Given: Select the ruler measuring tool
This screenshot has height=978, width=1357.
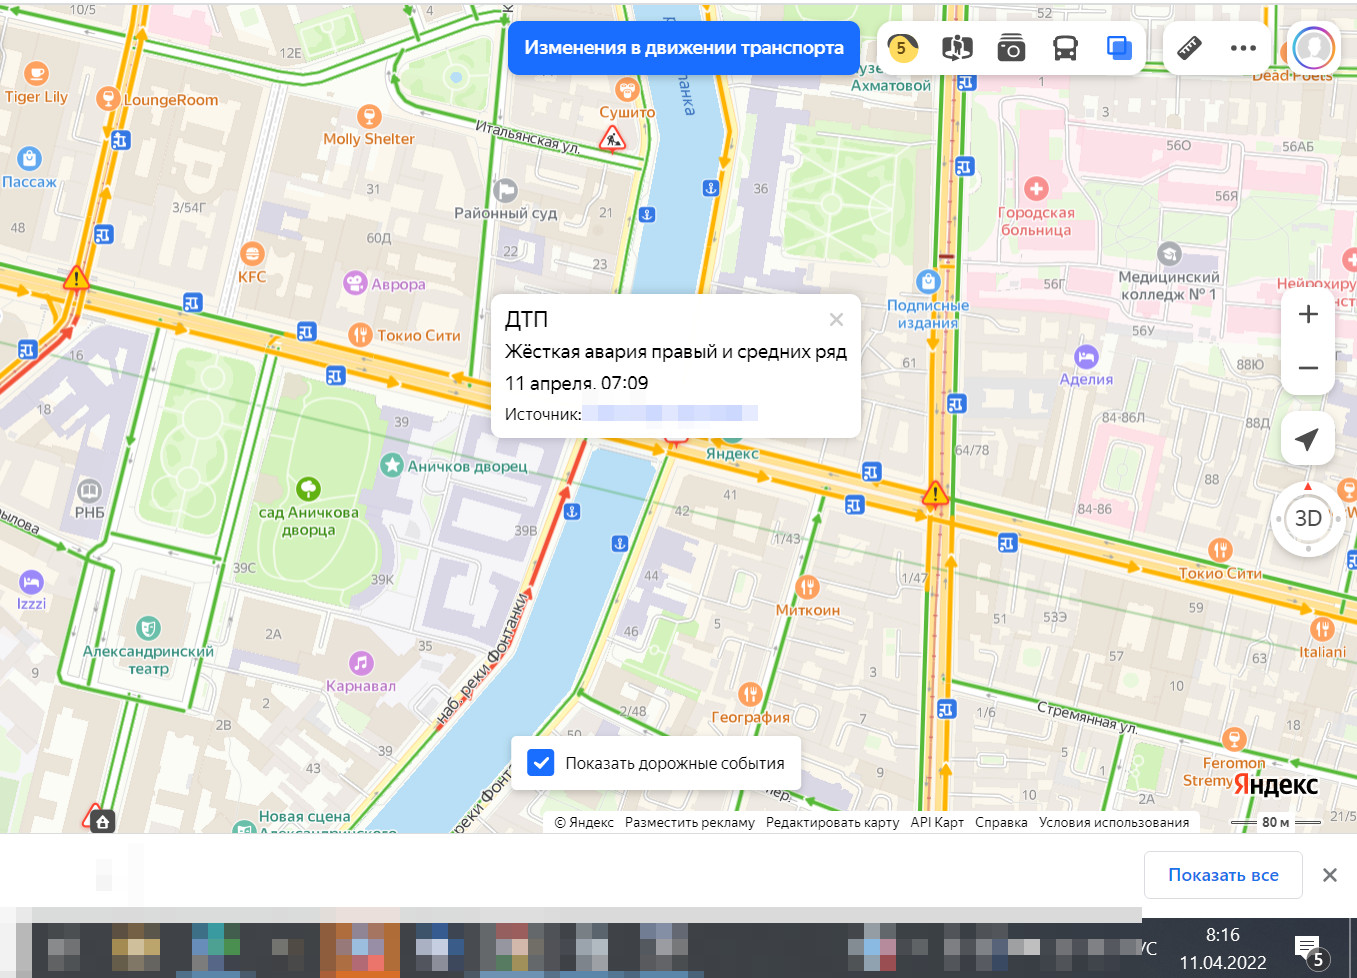Looking at the screenshot, I should click(1189, 47).
